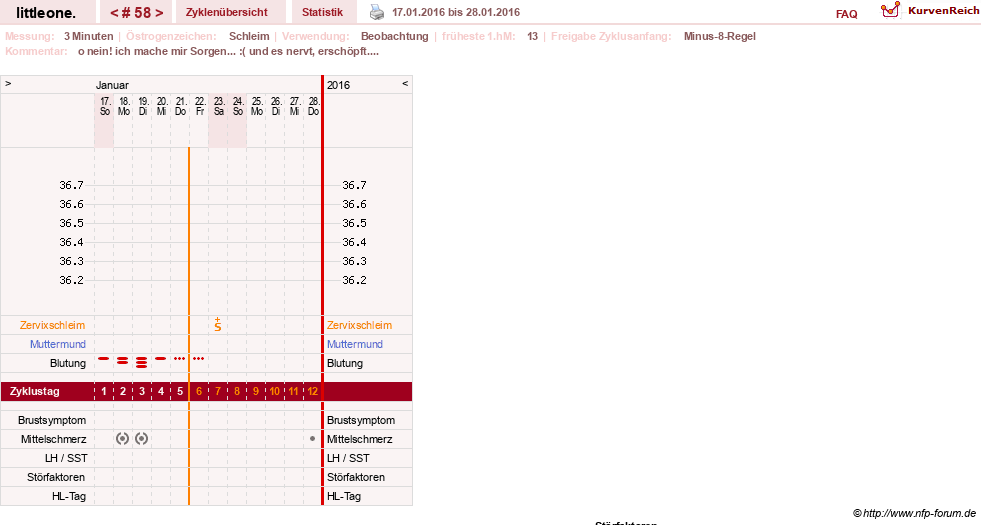Click the left Muttermund row label
This screenshot has width=981, height=525.
pos(58,344)
